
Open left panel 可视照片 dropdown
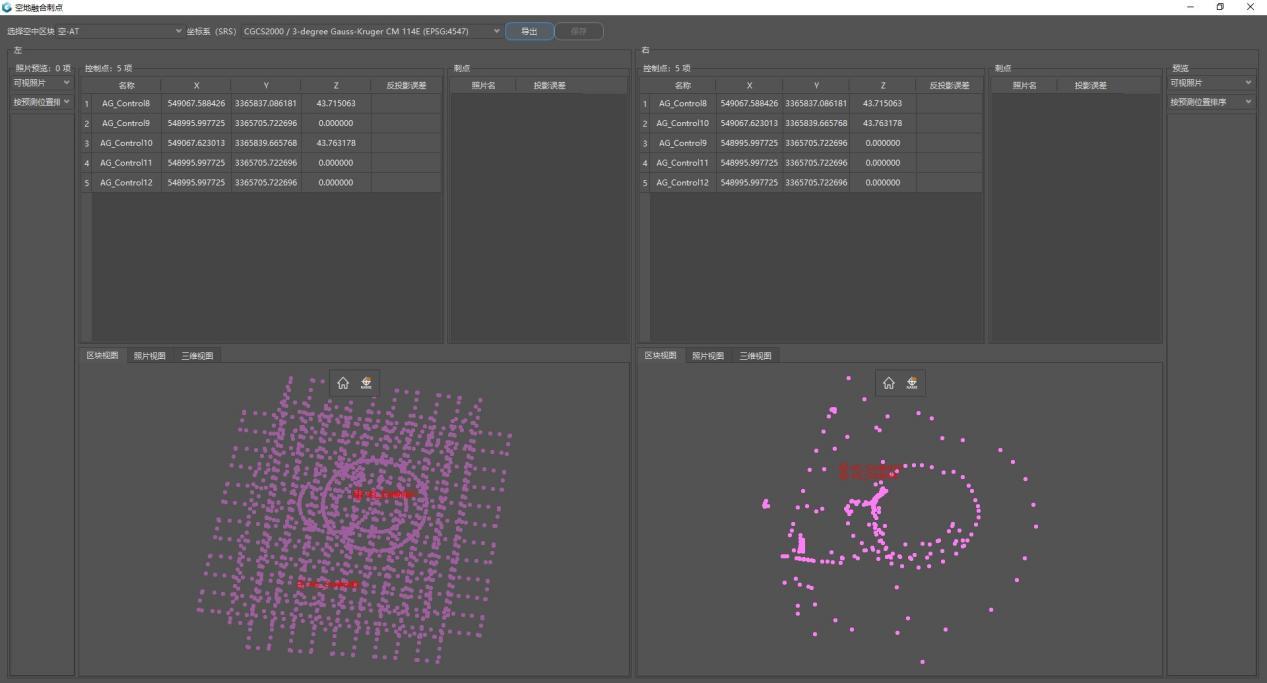(x=41, y=83)
